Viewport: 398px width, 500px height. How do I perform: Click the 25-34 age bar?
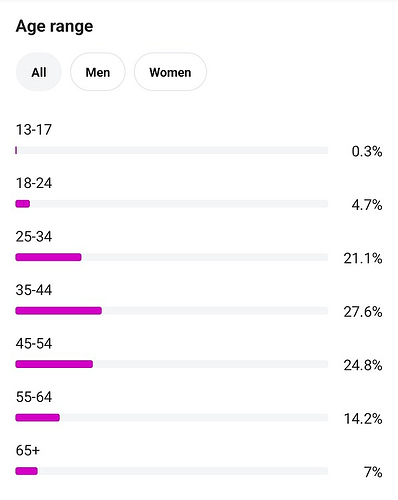[x=172, y=257]
